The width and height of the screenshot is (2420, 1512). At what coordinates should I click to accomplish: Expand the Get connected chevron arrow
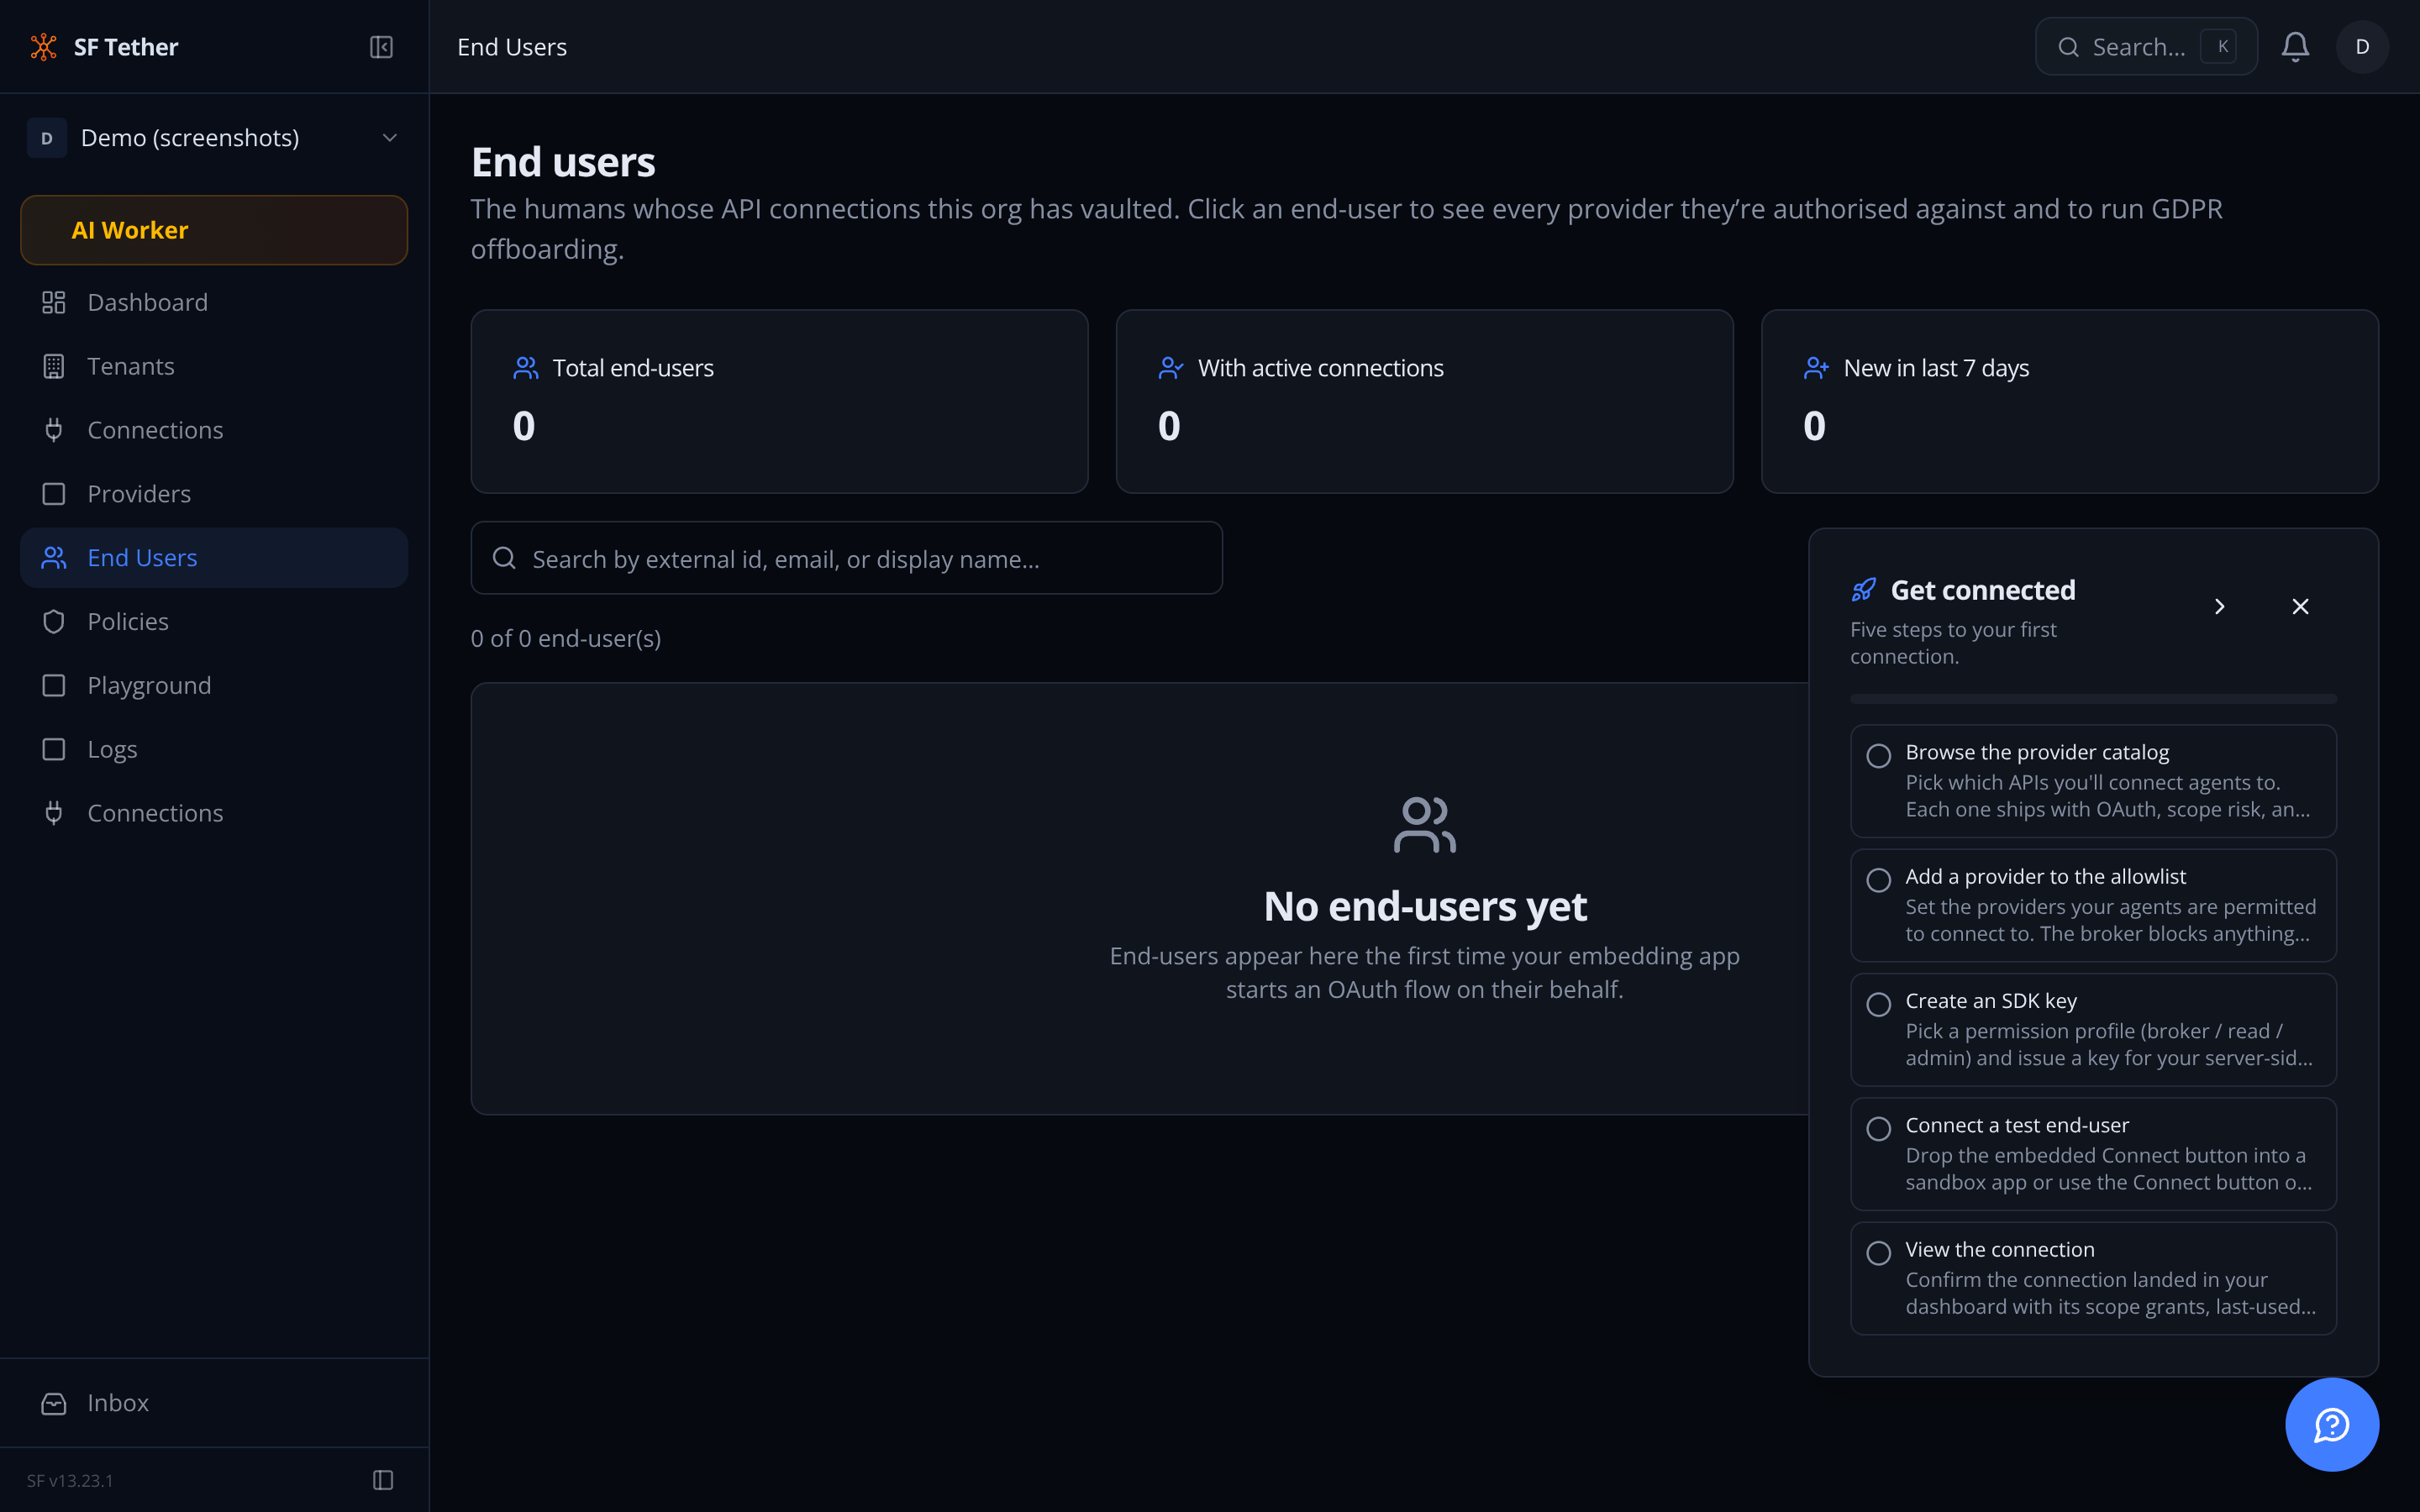(2219, 607)
